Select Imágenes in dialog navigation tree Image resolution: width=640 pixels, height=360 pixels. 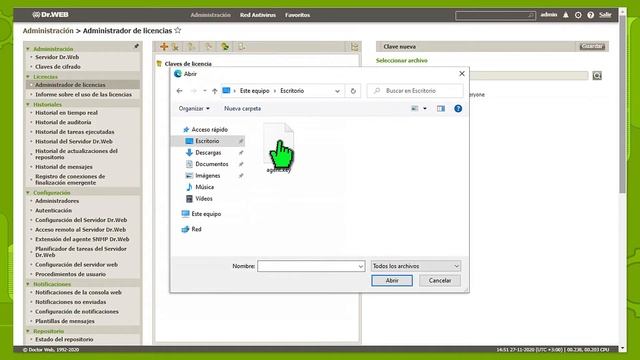click(x=208, y=176)
